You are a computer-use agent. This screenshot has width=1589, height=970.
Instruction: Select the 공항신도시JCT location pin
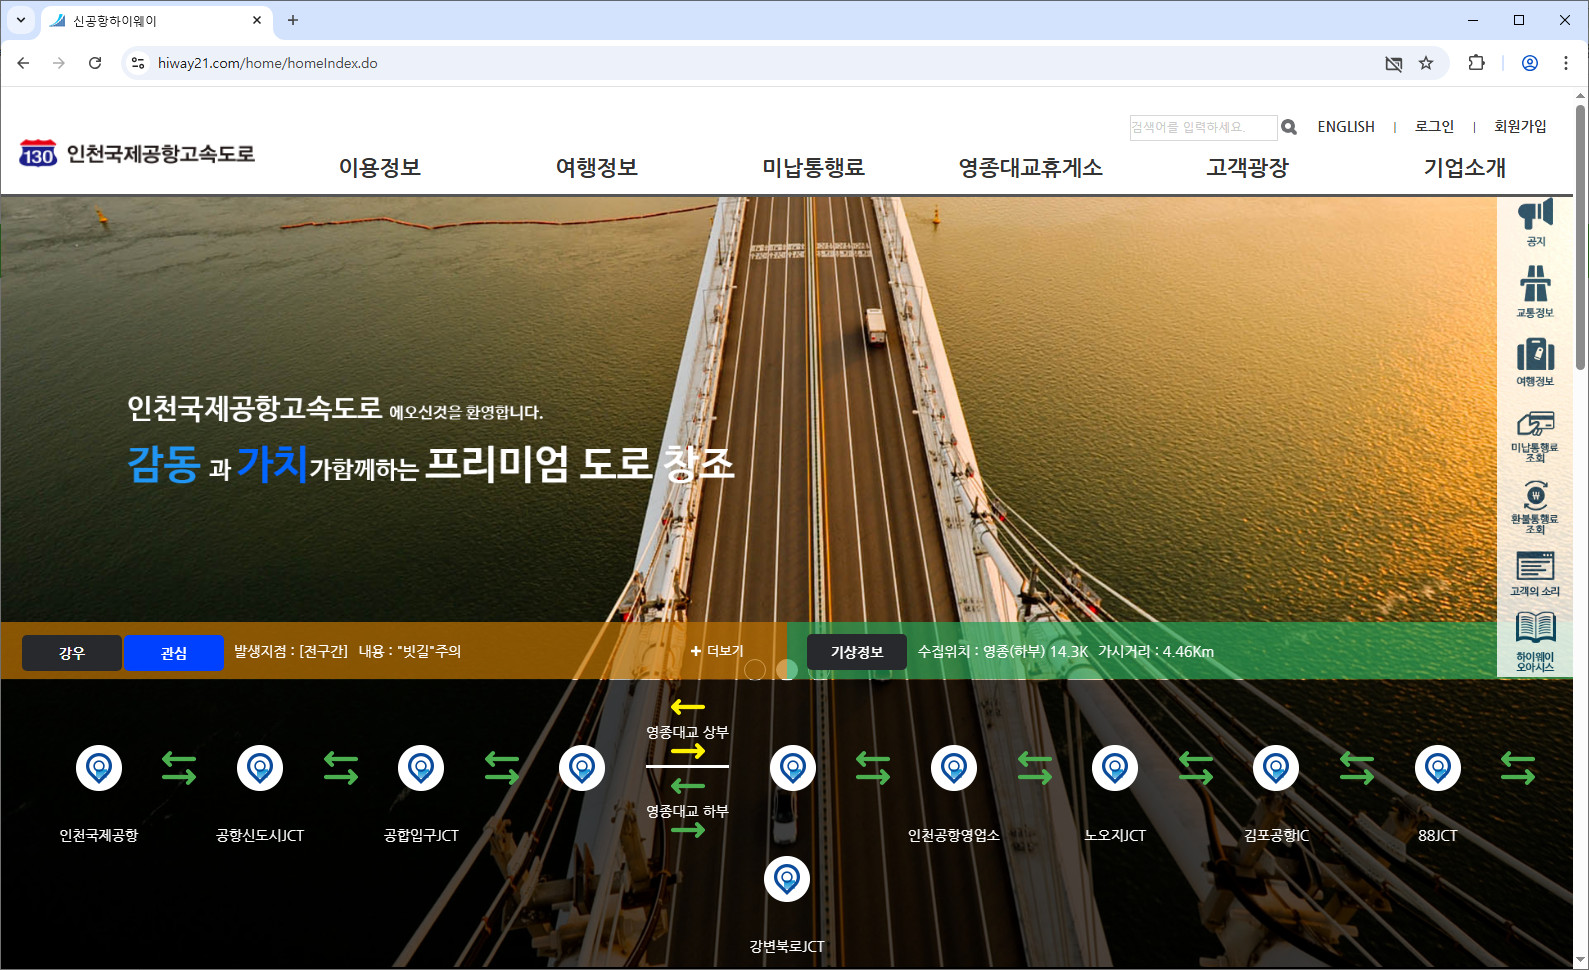coord(260,768)
